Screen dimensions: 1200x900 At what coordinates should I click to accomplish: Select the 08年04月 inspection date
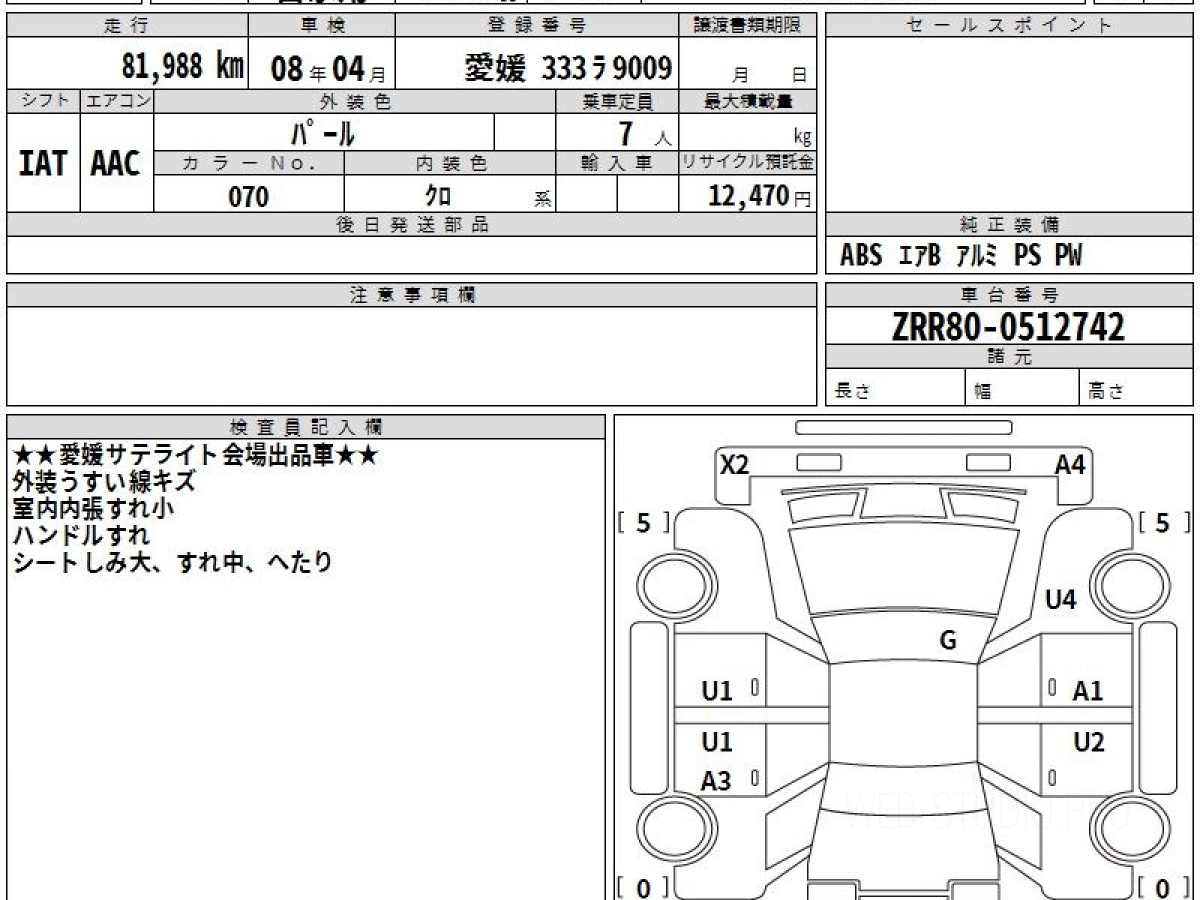[x=327, y=69]
